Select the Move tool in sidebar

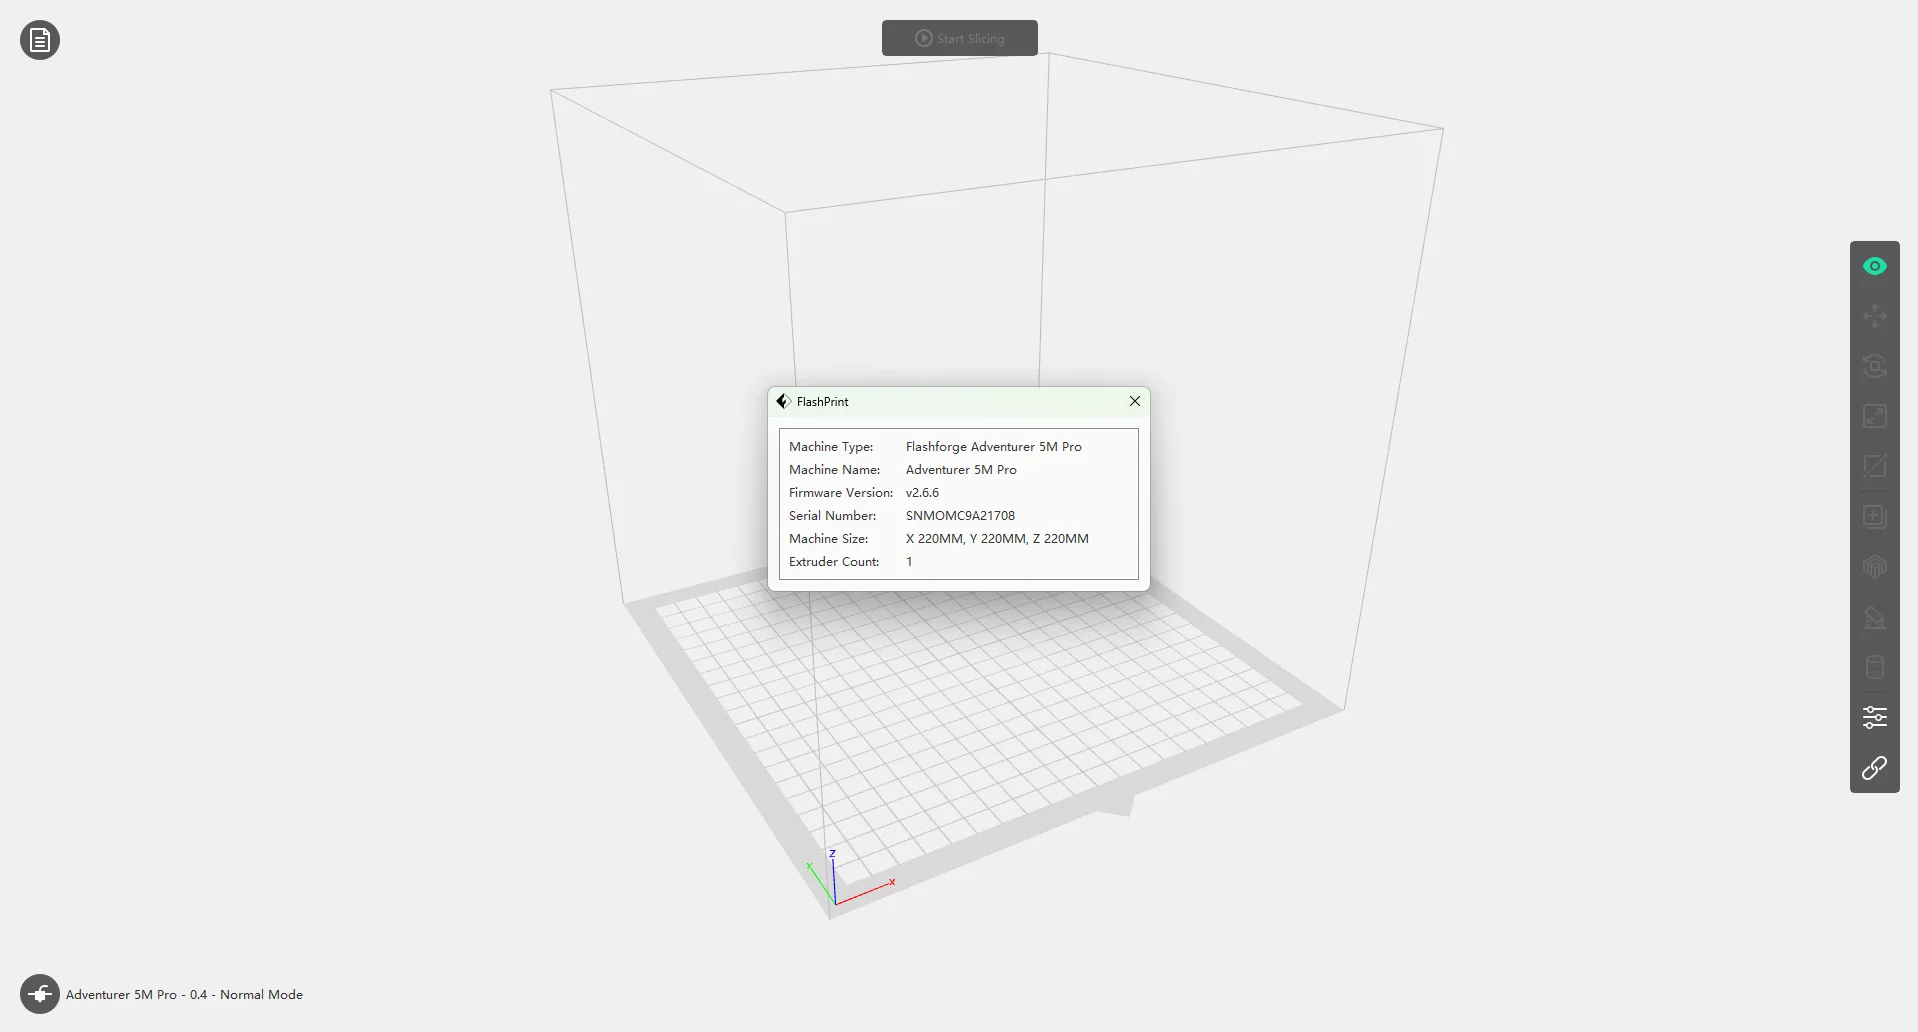point(1874,316)
